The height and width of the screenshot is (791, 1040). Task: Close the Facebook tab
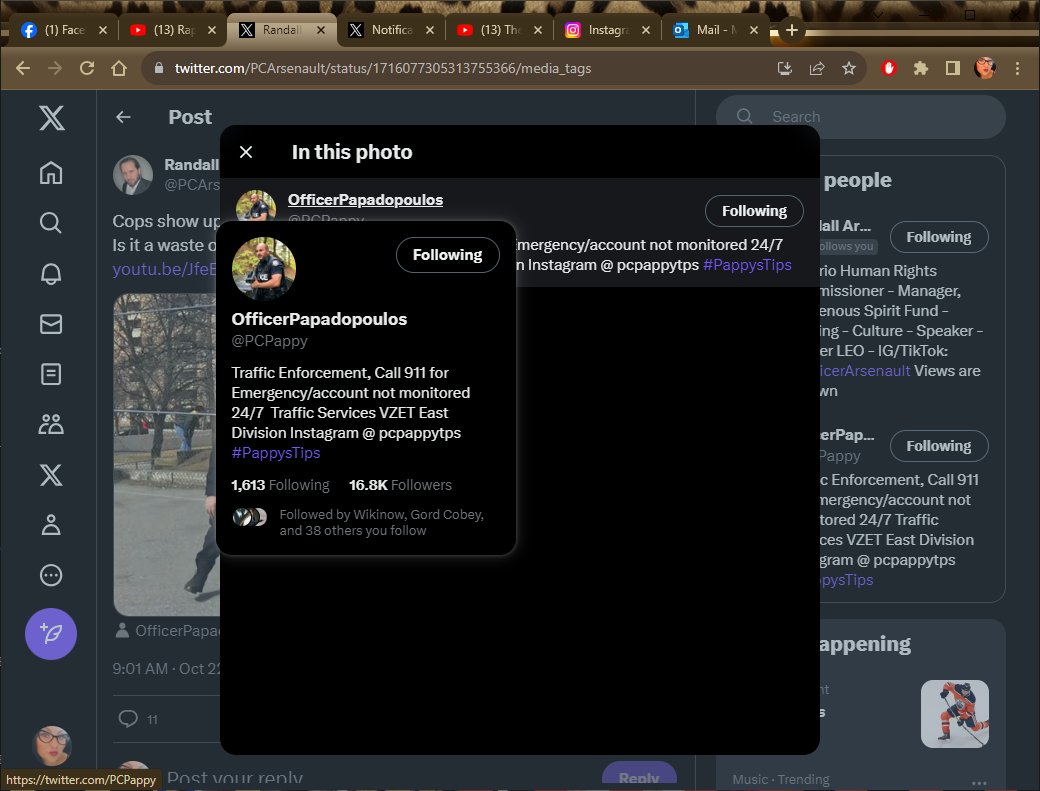click(103, 30)
